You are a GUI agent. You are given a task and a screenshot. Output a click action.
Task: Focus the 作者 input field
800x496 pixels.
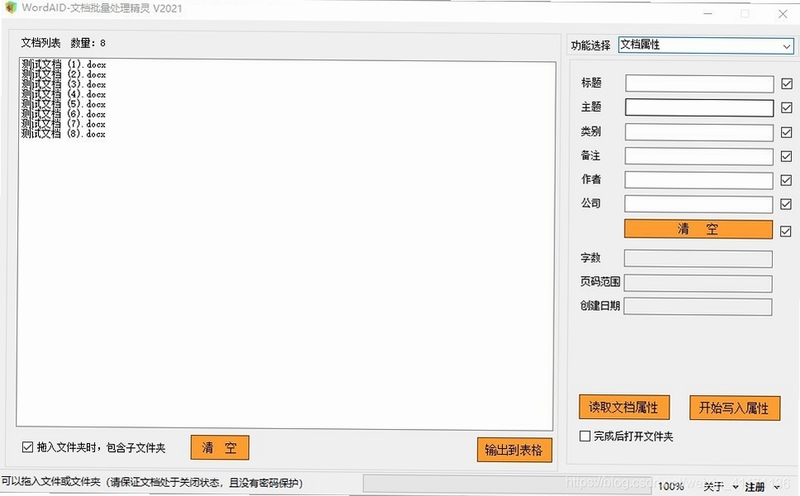pyautogui.click(x=698, y=180)
